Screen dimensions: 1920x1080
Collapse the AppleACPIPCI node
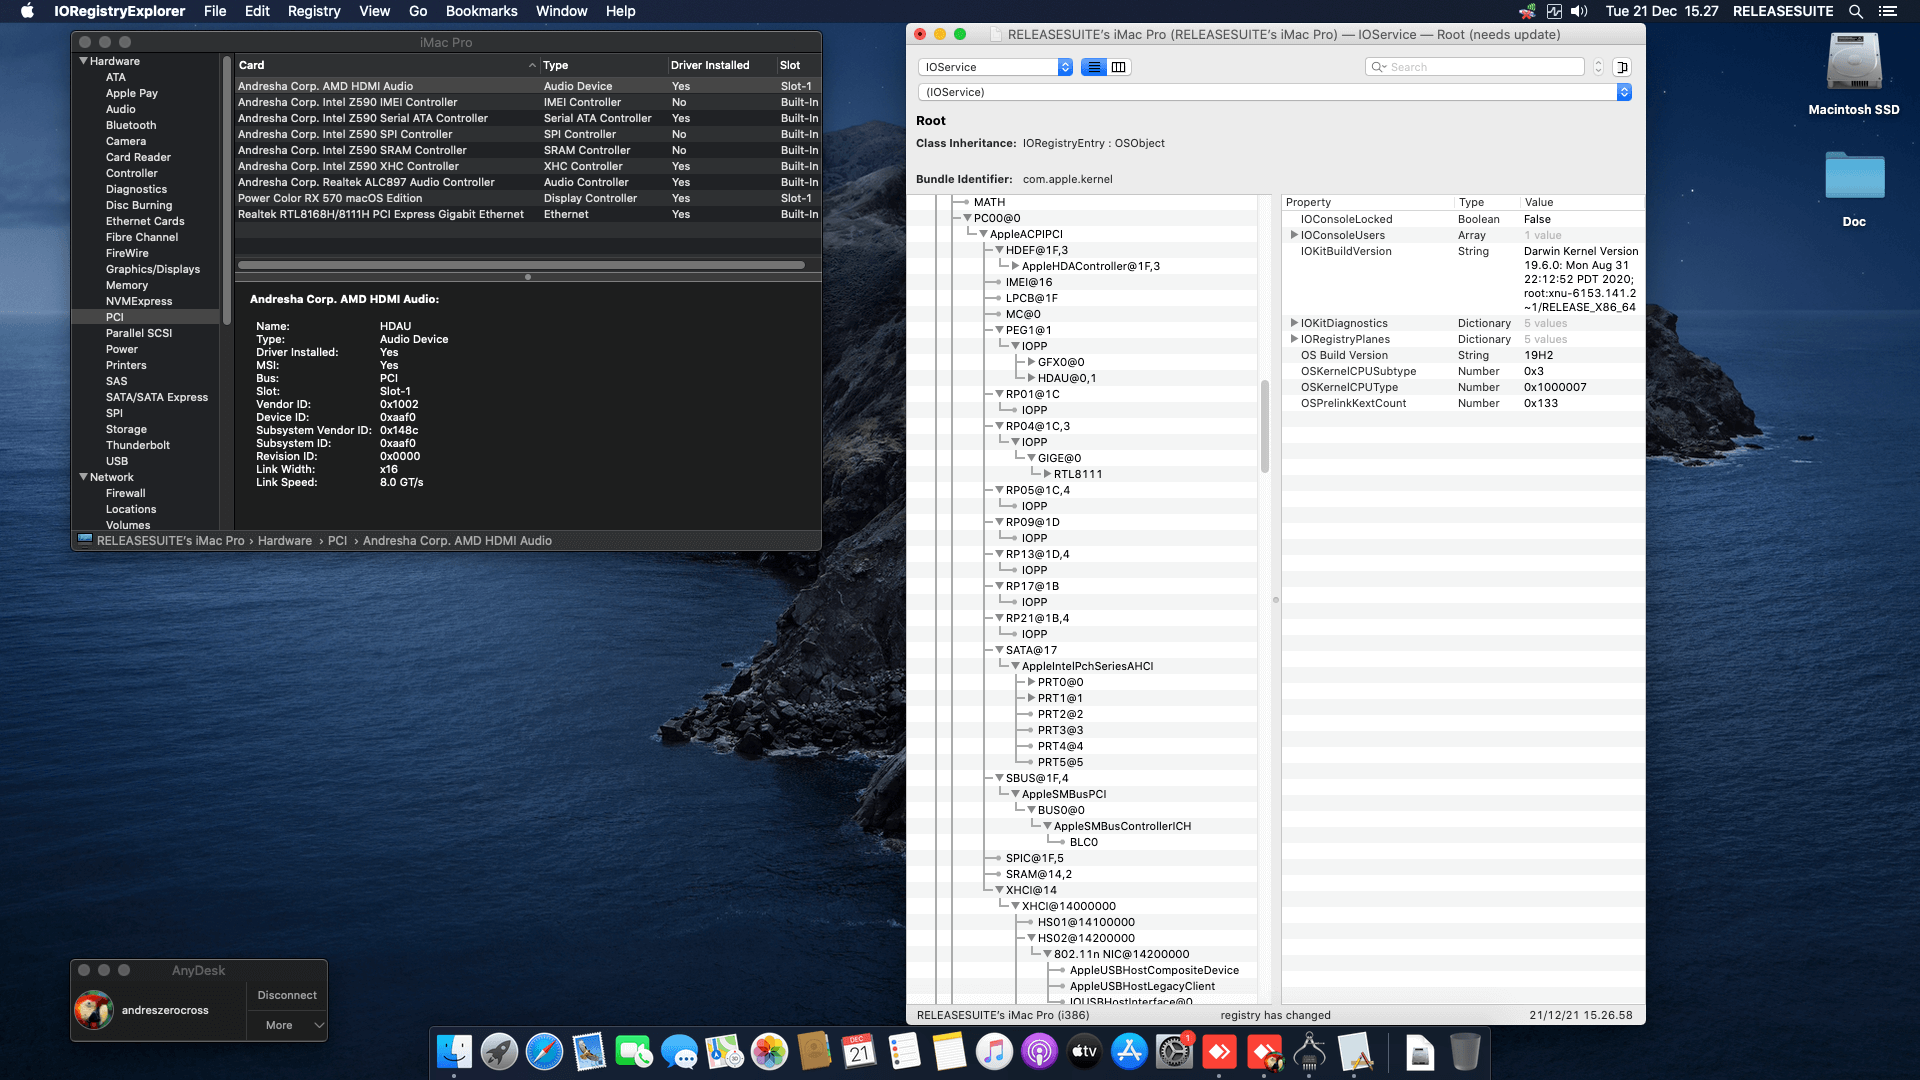983,234
